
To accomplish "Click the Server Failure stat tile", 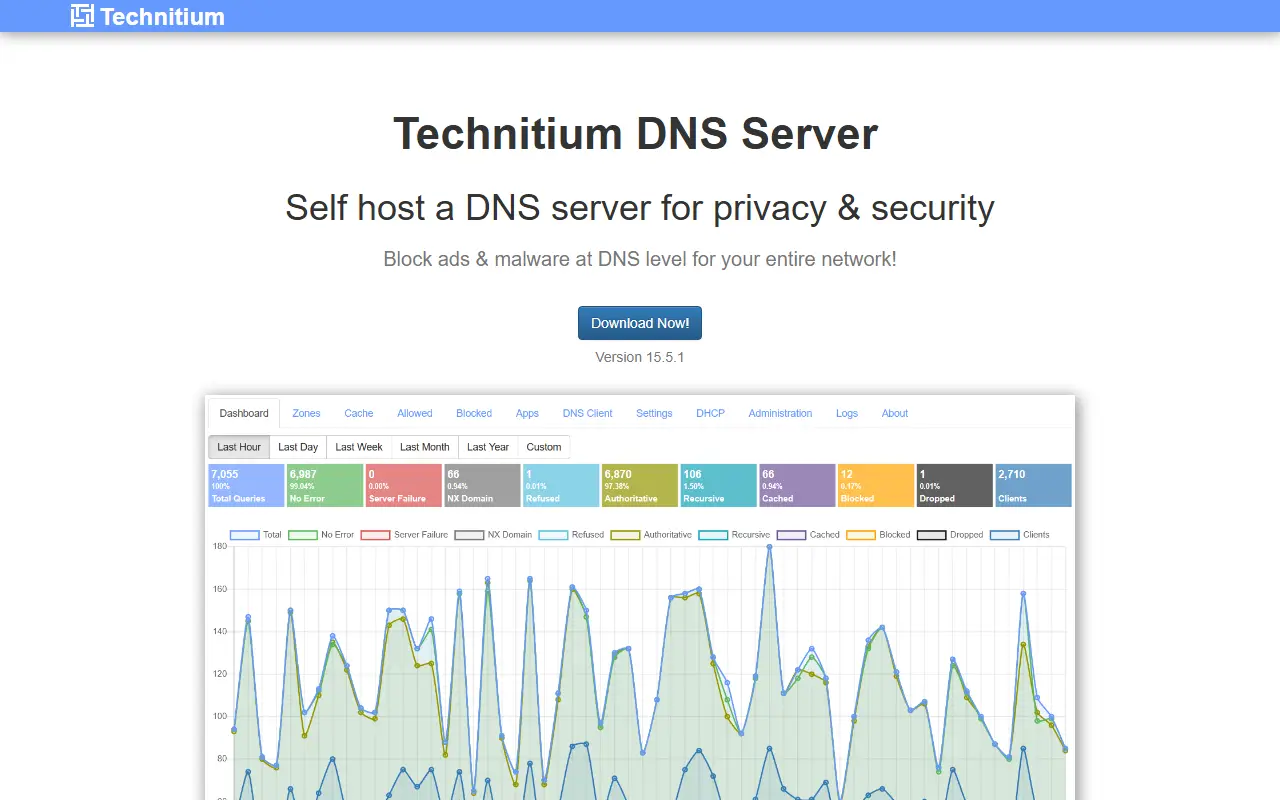I will [x=404, y=485].
